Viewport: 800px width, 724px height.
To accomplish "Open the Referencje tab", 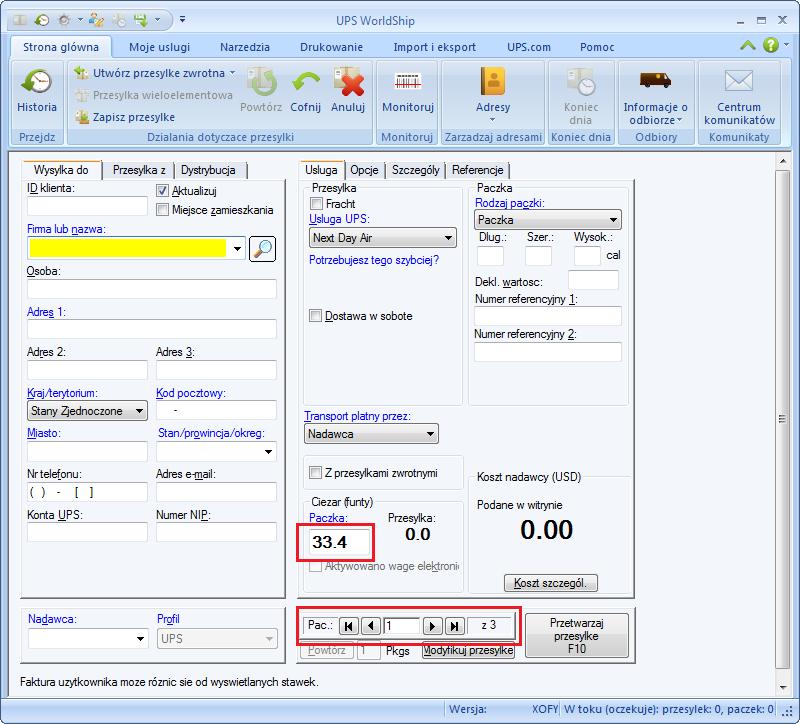I will pyautogui.click(x=478, y=170).
